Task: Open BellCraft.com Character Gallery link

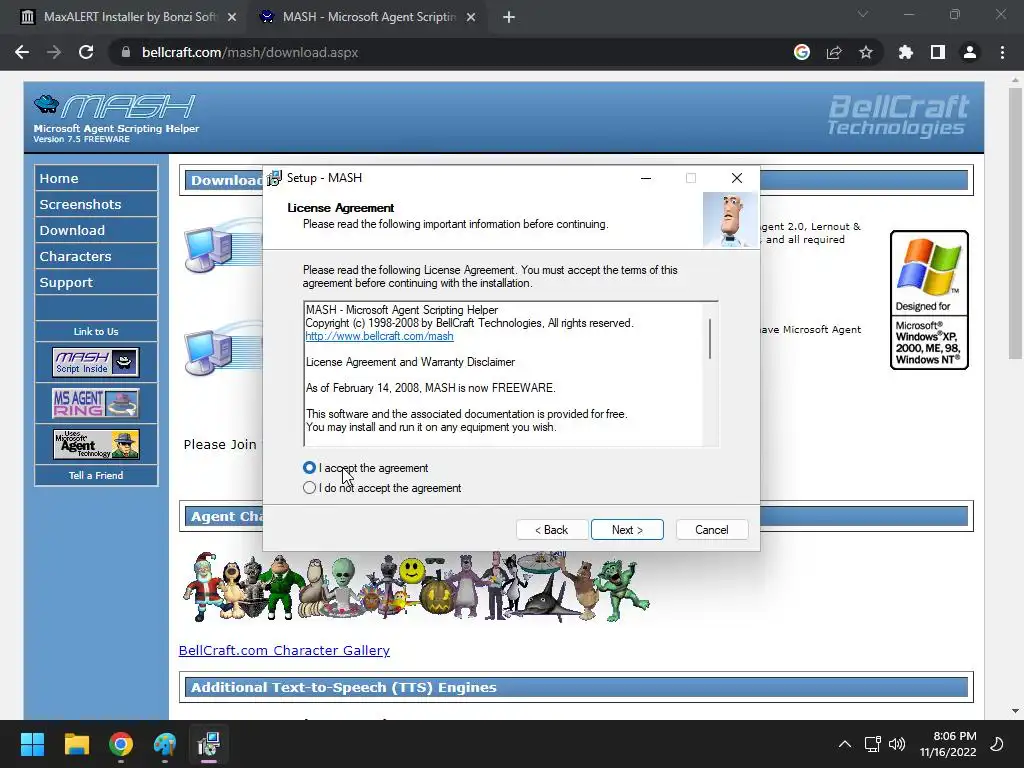Action: coord(284,650)
